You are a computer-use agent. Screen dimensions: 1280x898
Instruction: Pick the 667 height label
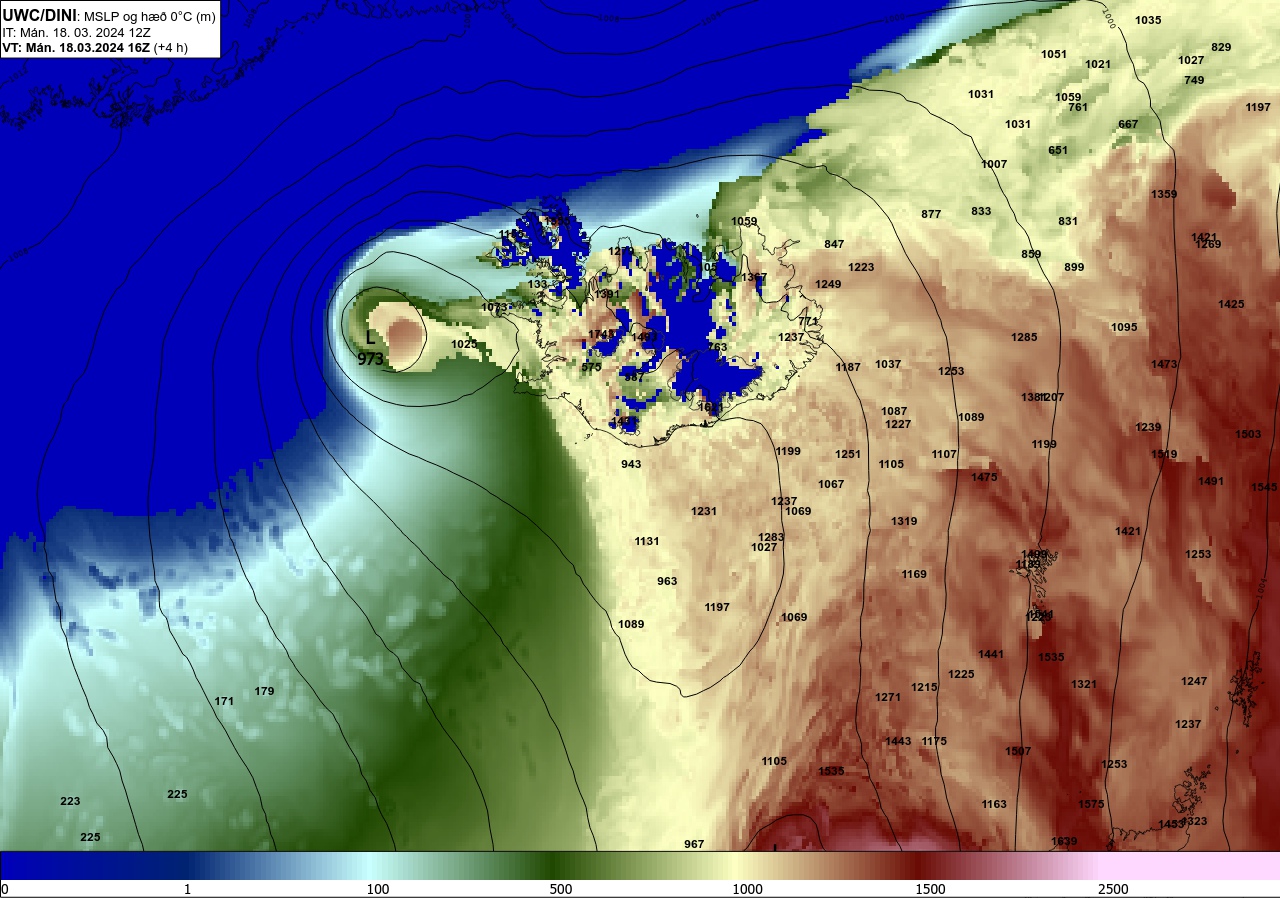pos(1128,124)
